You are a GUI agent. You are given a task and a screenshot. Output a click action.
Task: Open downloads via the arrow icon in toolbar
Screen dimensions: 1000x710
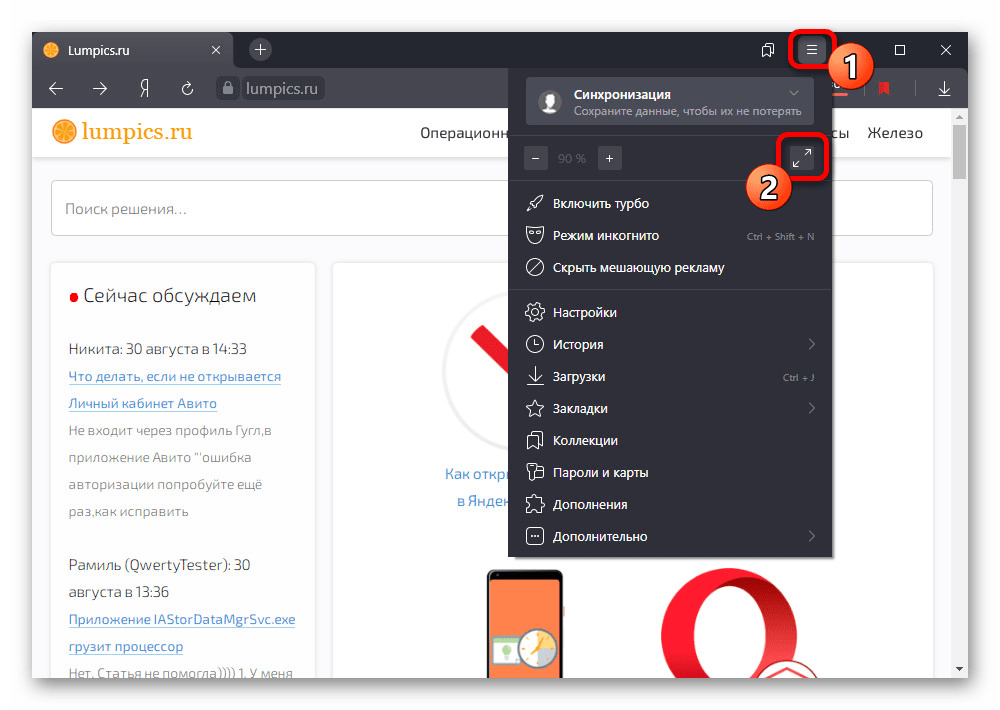944,89
